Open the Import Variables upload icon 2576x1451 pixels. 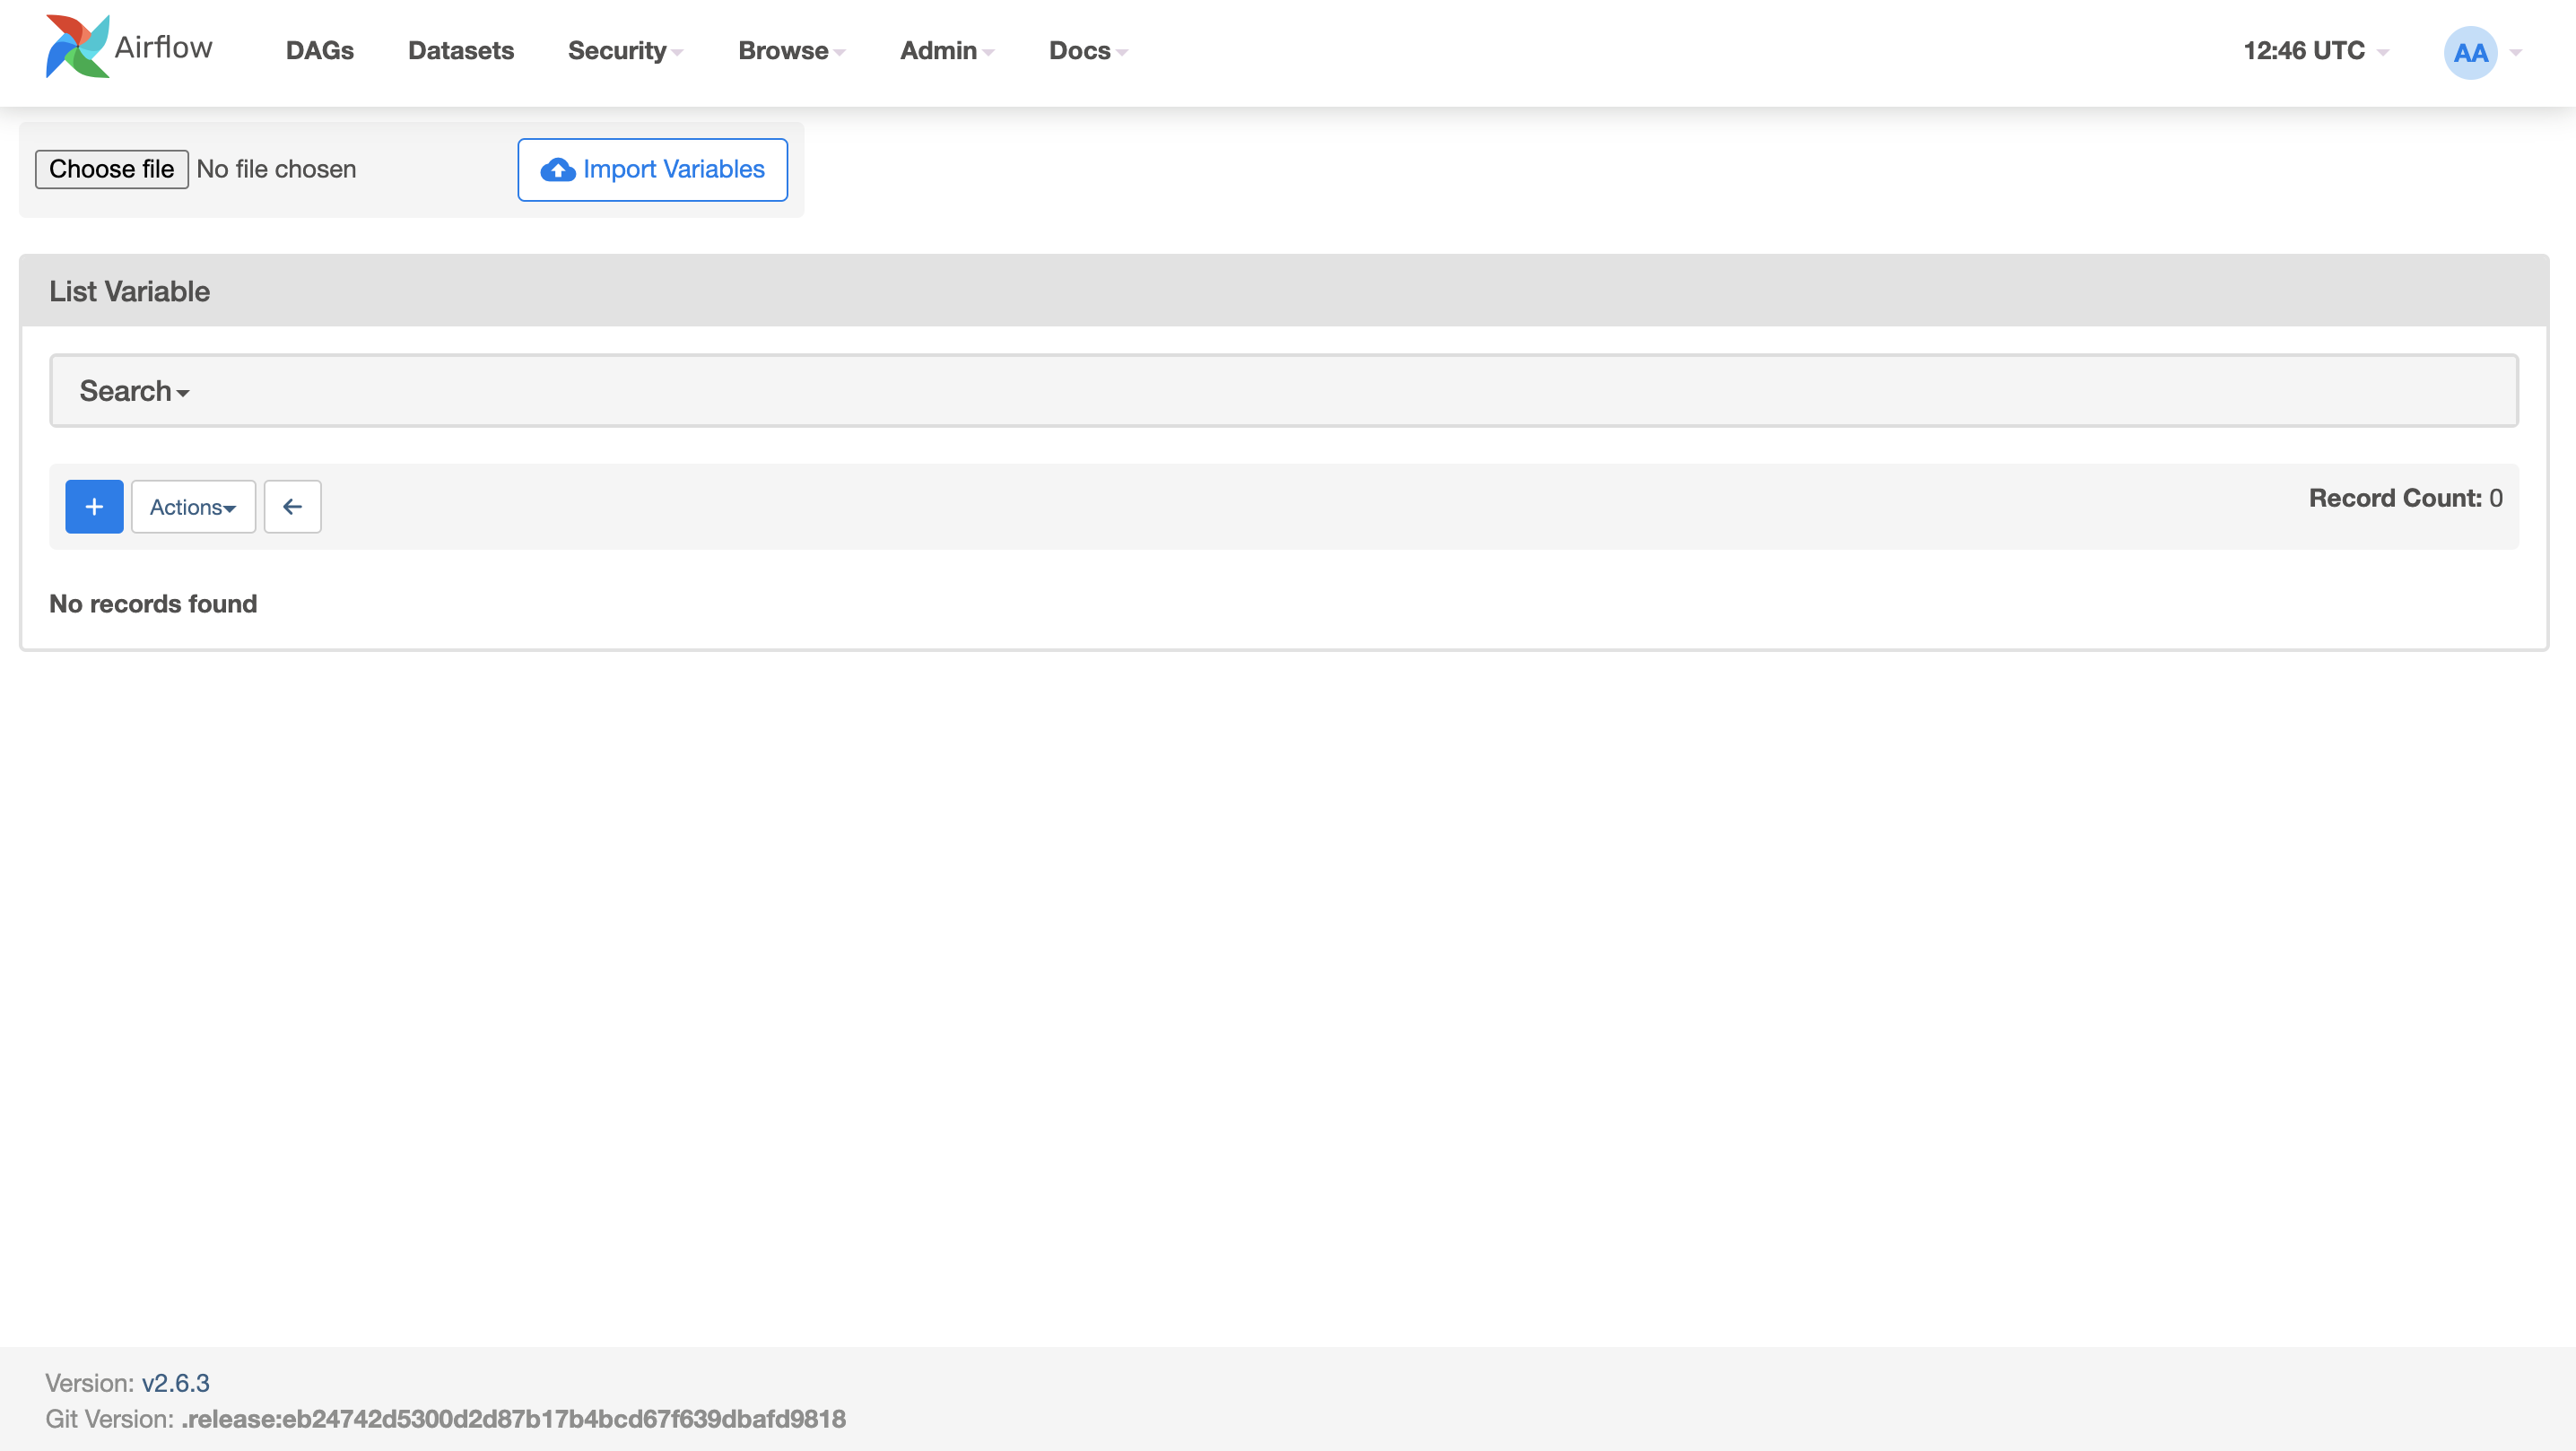tap(557, 170)
